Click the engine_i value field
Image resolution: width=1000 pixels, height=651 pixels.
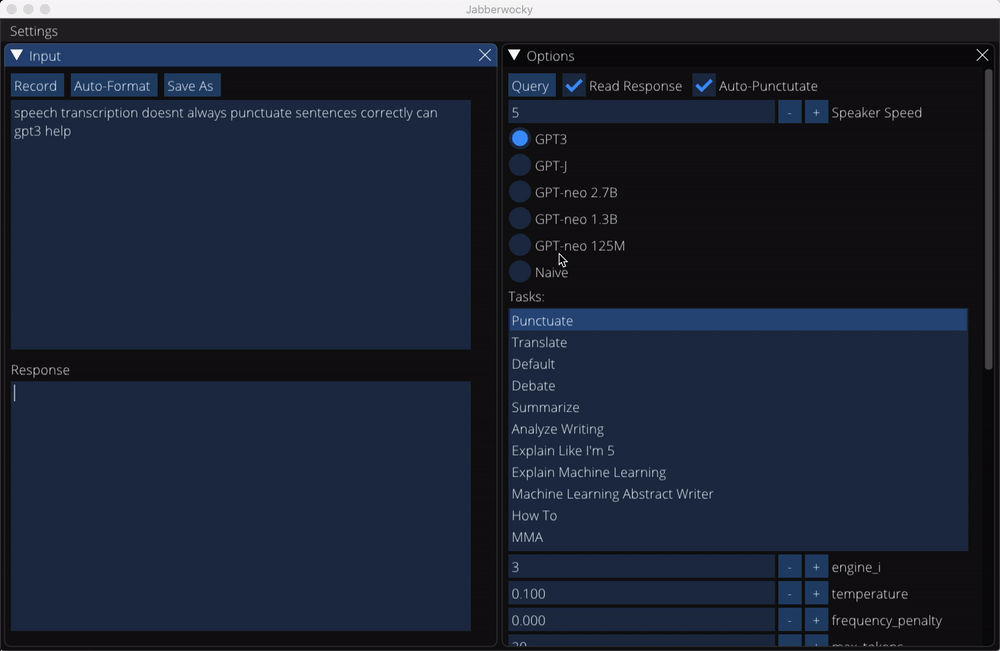click(642, 567)
